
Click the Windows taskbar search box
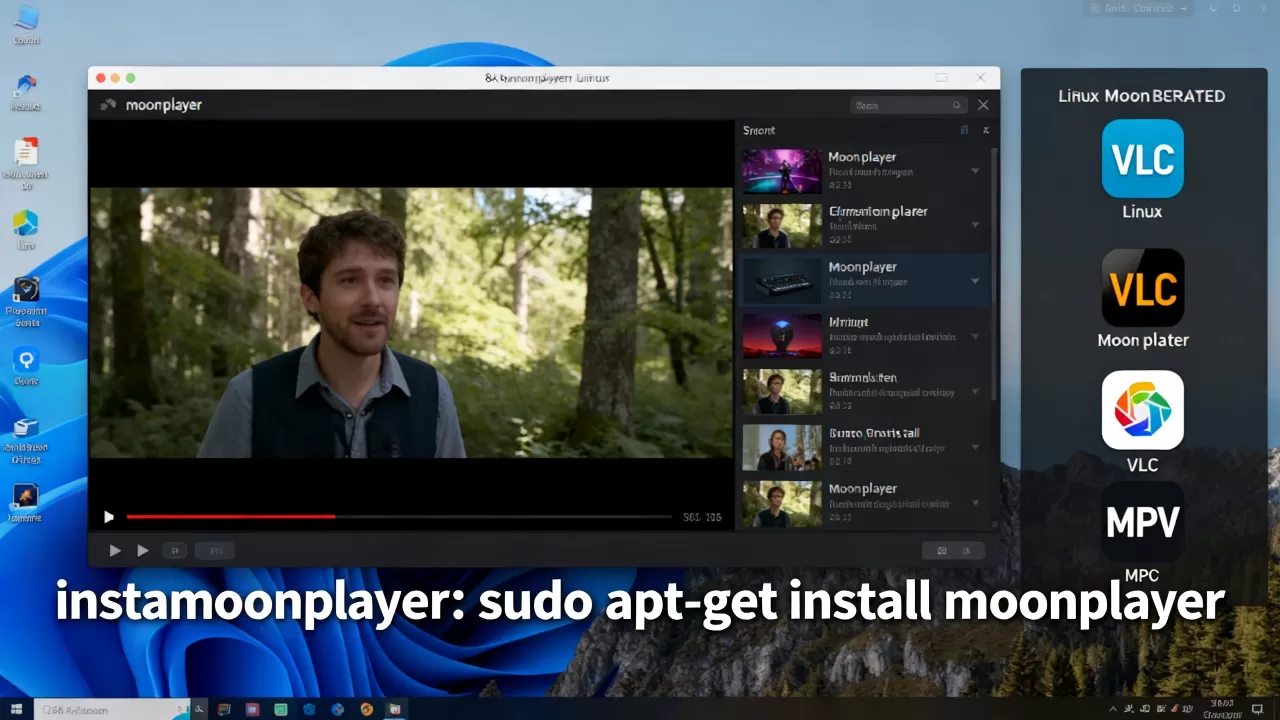[113, 709]
